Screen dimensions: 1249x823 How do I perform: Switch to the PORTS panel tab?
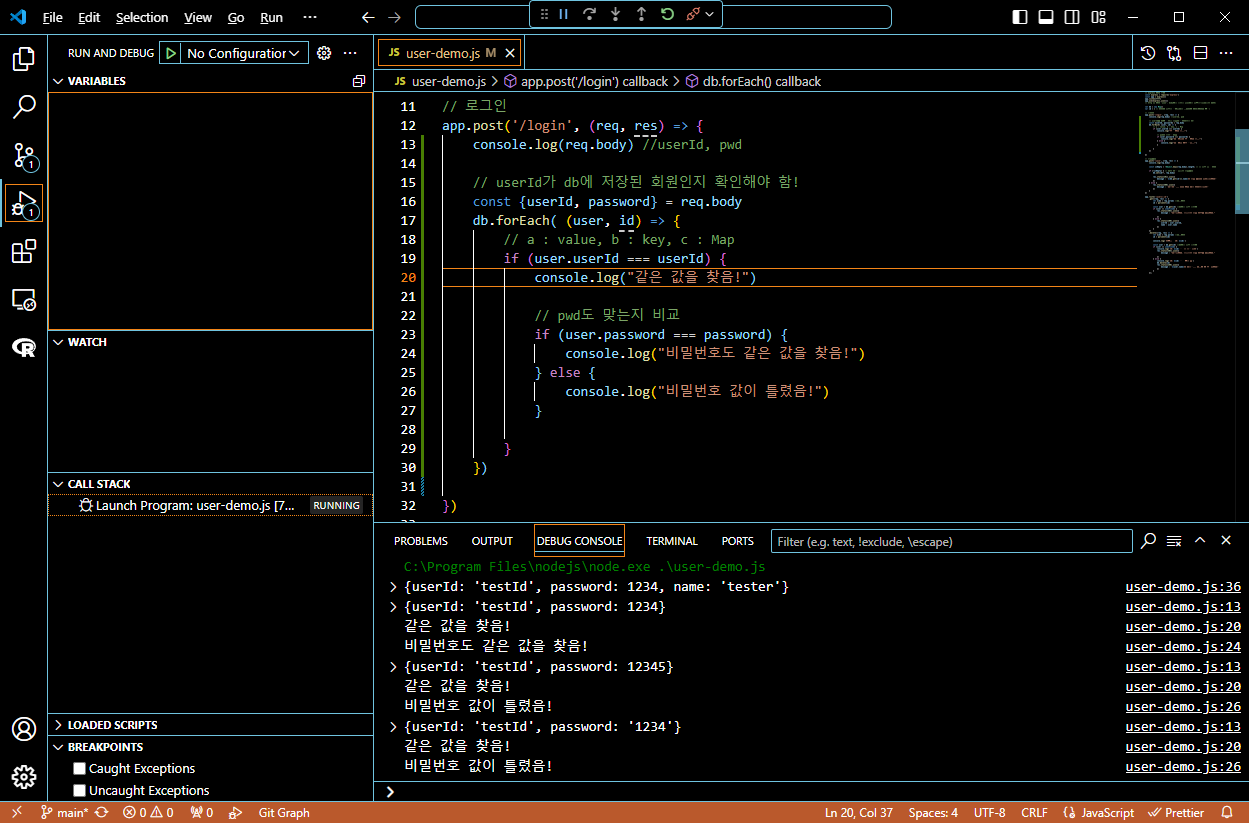[x=738, y=541]
